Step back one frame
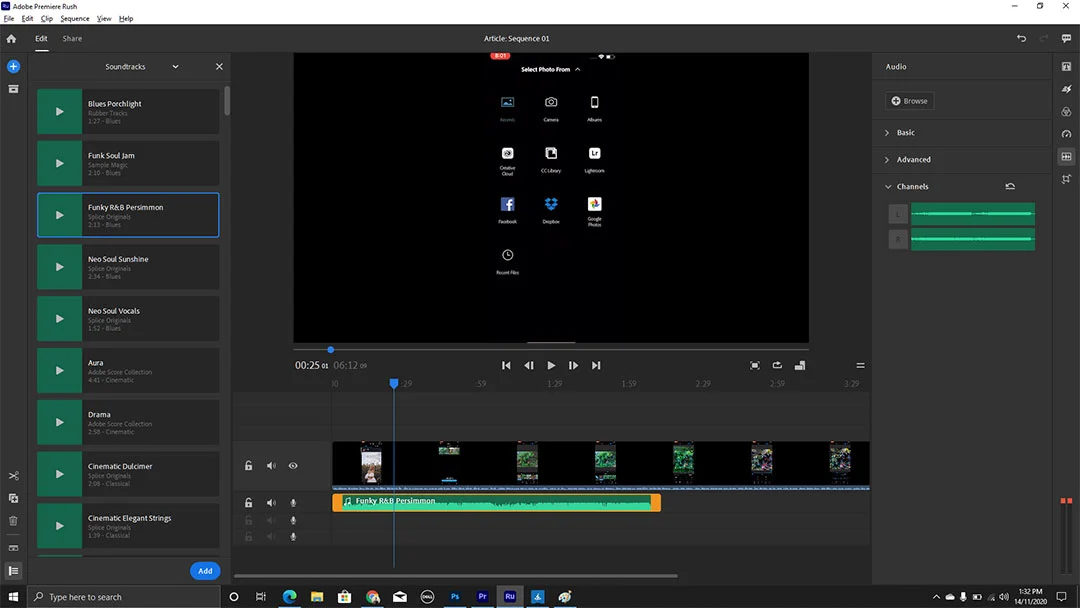Screen dimensions: 1080x608 [529, 366]
